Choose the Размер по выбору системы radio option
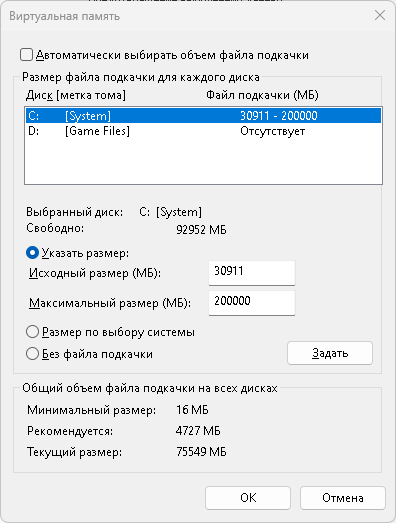This screenshot has width=396, height=523. point(32,332)
